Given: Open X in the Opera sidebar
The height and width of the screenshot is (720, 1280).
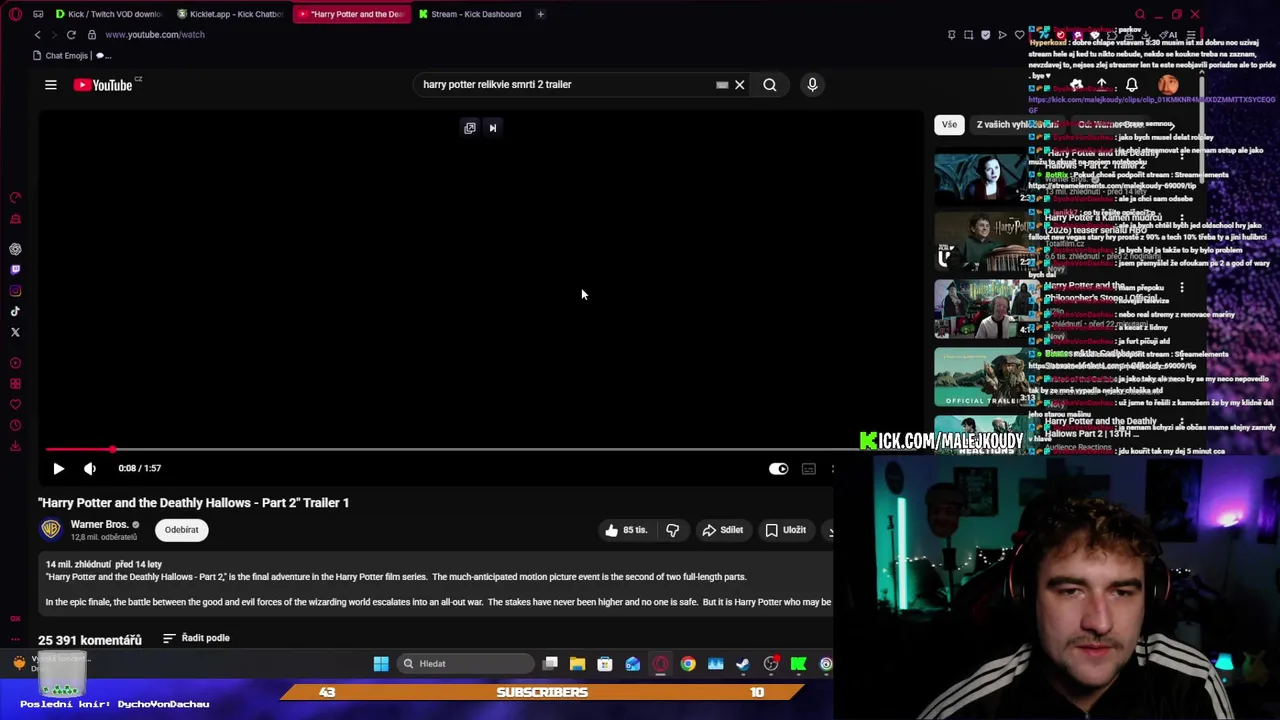Looking at the screenshot, I should [x=15, y=332].
